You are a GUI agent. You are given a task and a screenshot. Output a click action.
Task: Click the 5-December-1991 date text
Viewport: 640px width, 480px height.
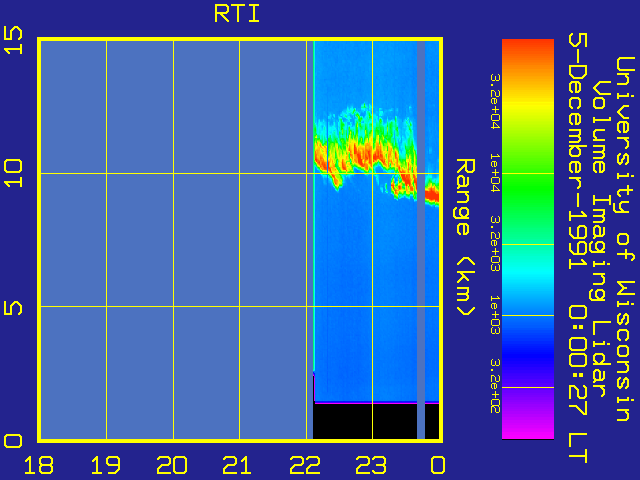578,152
